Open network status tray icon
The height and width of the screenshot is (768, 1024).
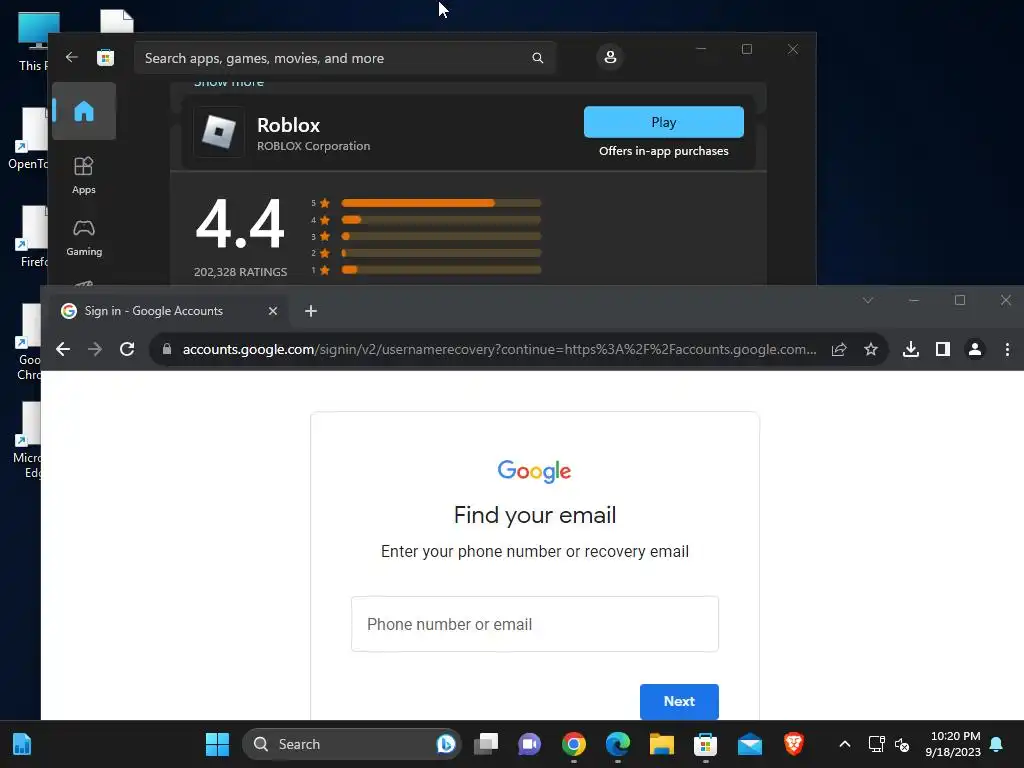[x=876, y=744]
